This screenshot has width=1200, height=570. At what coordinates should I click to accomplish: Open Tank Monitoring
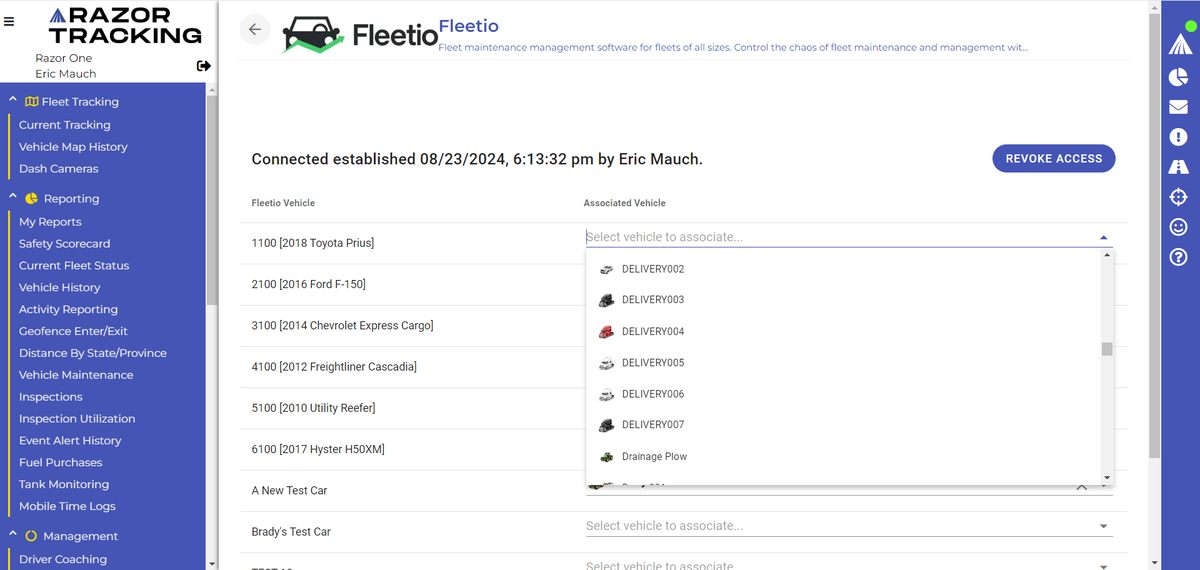(64, 485)
